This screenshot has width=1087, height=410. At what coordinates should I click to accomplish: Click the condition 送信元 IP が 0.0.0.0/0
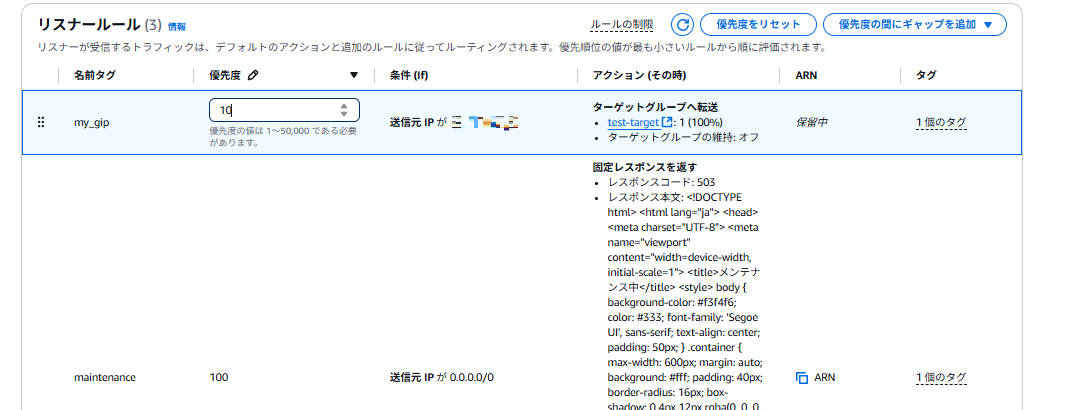click(442, 378)
